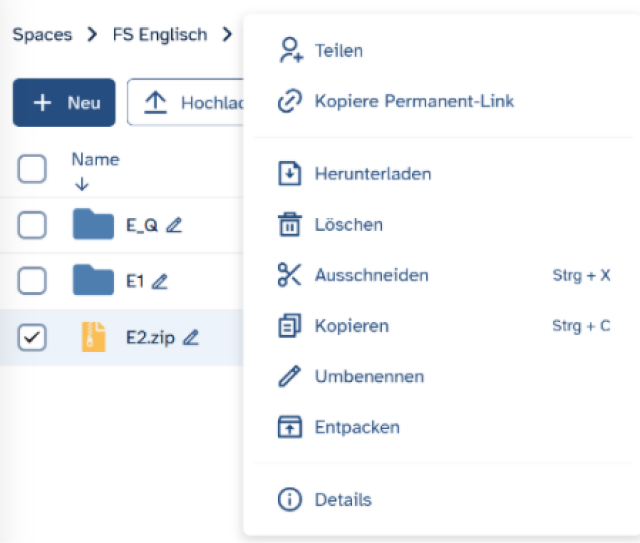This screenshot has height=543, width=640.
Task: Uncheck the E2.zip file checkbox
Action: coord(33,338)
